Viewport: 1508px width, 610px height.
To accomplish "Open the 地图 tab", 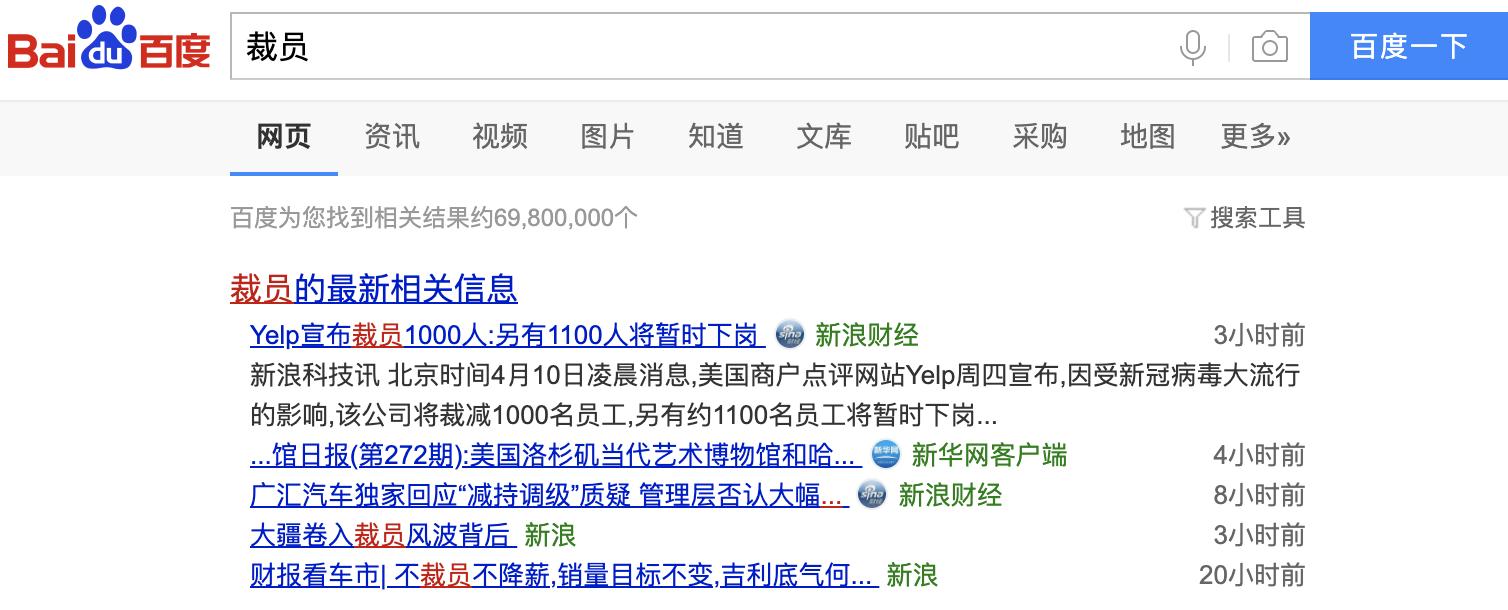I will tap(1147, 137).
